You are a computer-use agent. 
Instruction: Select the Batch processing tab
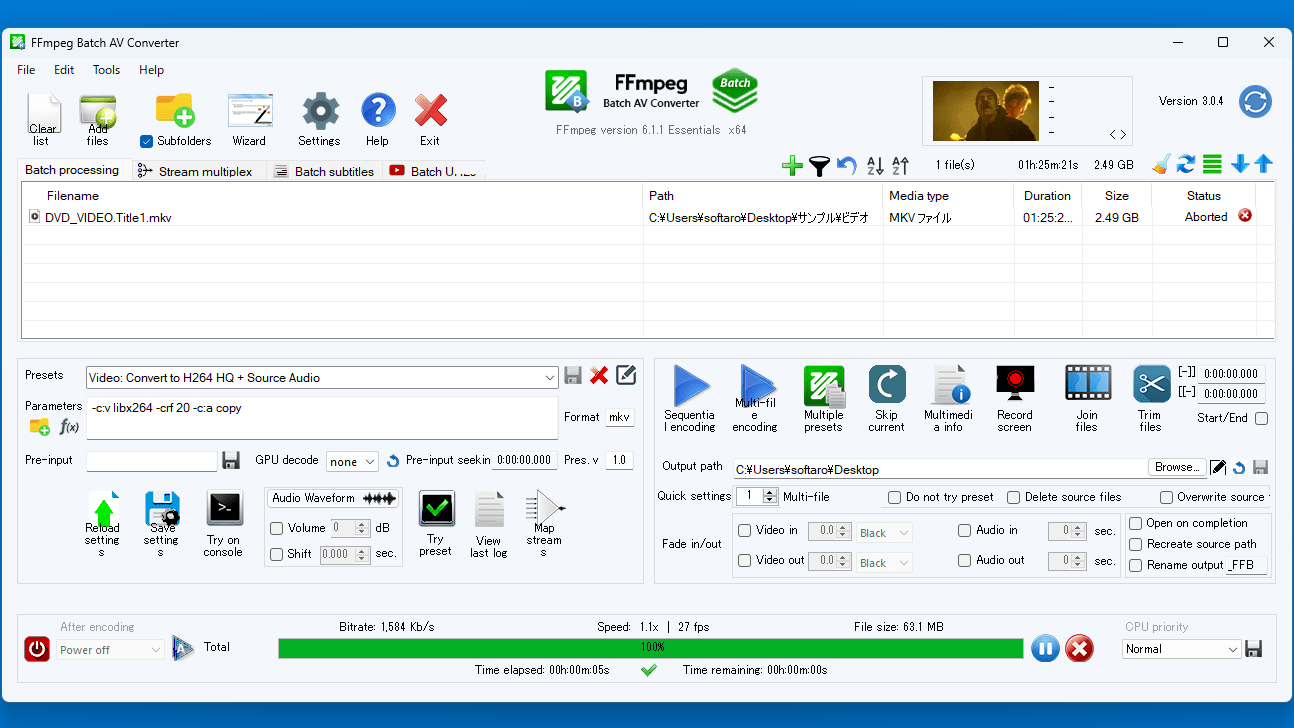coord(73,170)
